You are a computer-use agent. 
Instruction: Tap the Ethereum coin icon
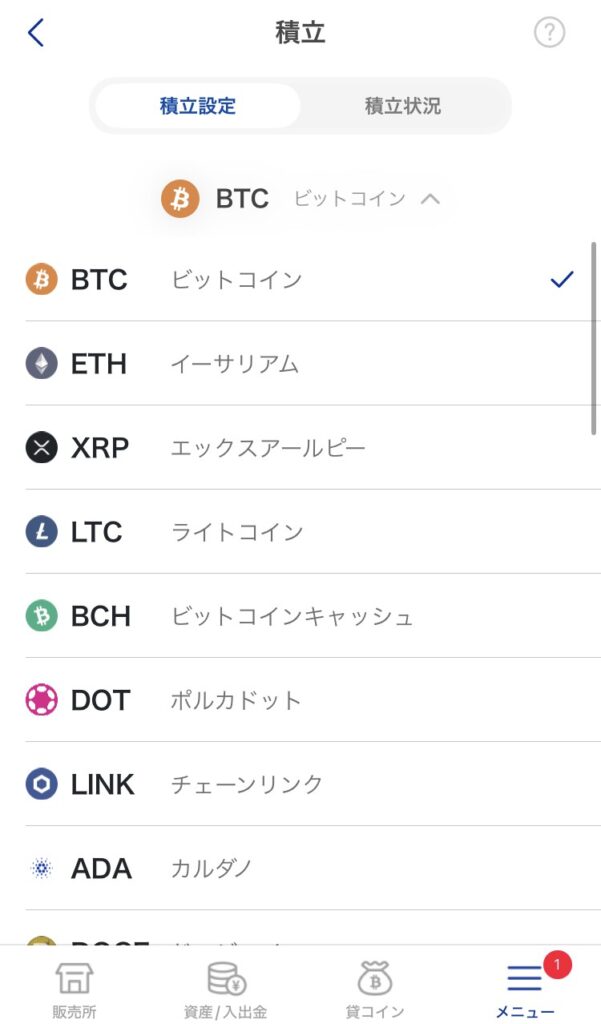click(x=42, y=364)
